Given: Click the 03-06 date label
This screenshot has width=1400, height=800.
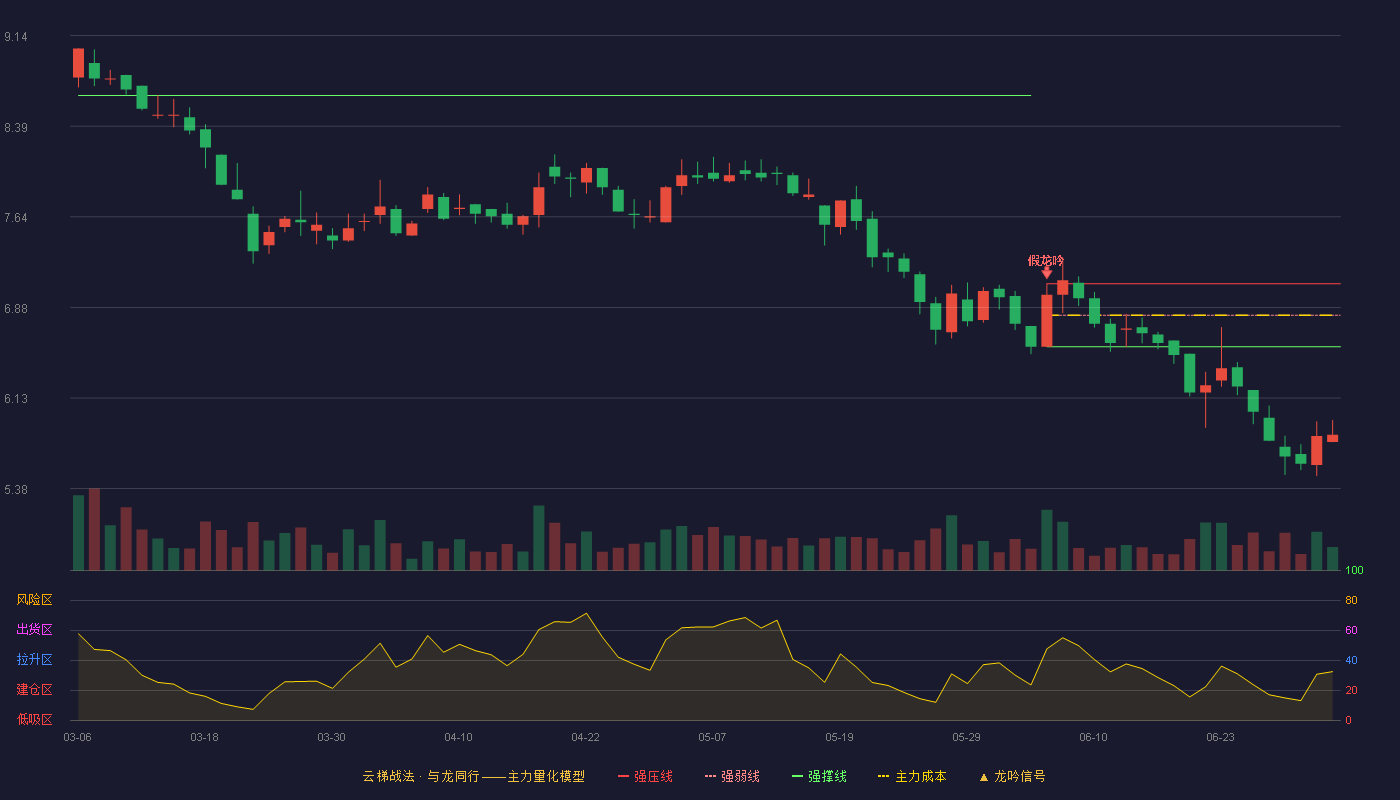Looking at the screenshot, I should [77, 737].
